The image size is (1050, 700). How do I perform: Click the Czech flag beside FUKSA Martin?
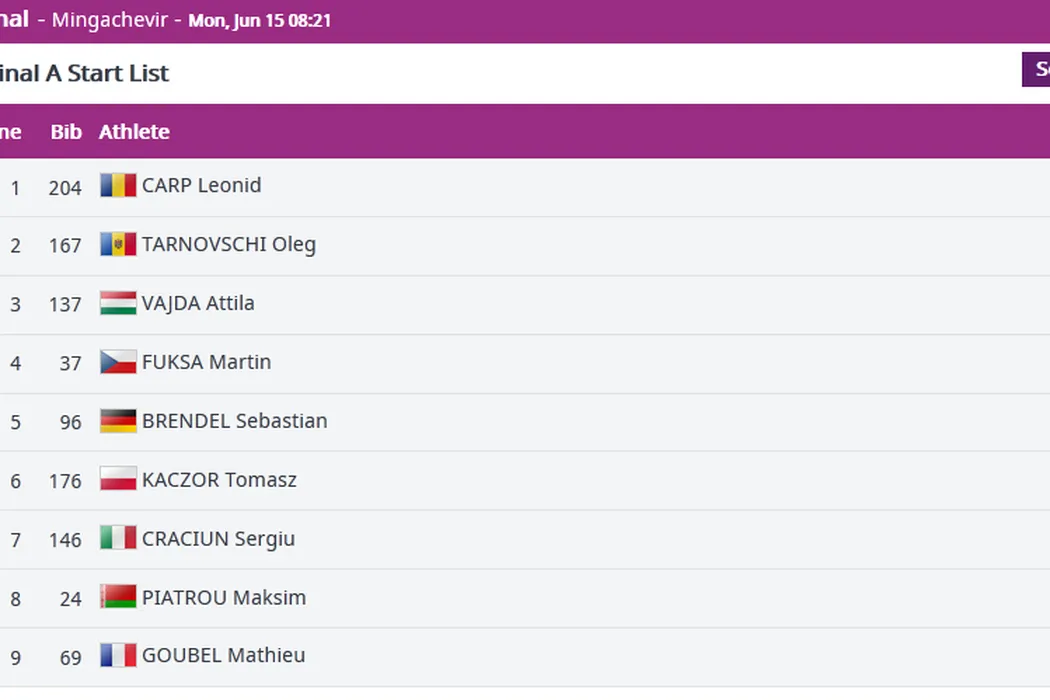tap(118, 362)
